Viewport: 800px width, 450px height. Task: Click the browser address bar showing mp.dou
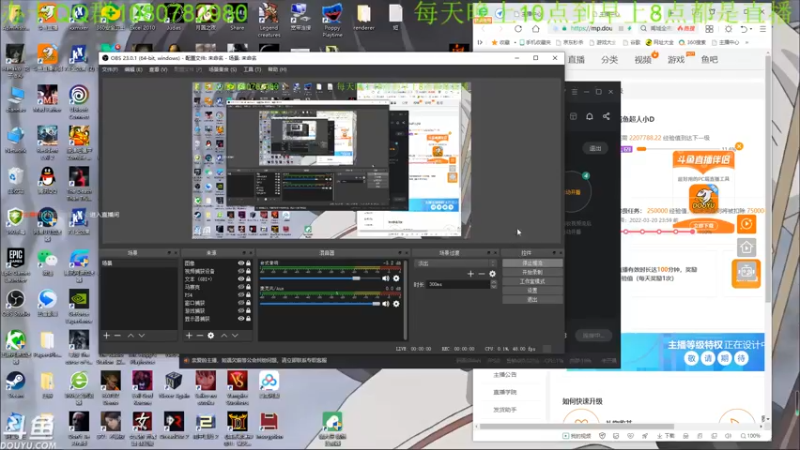[x=592, y=29]
